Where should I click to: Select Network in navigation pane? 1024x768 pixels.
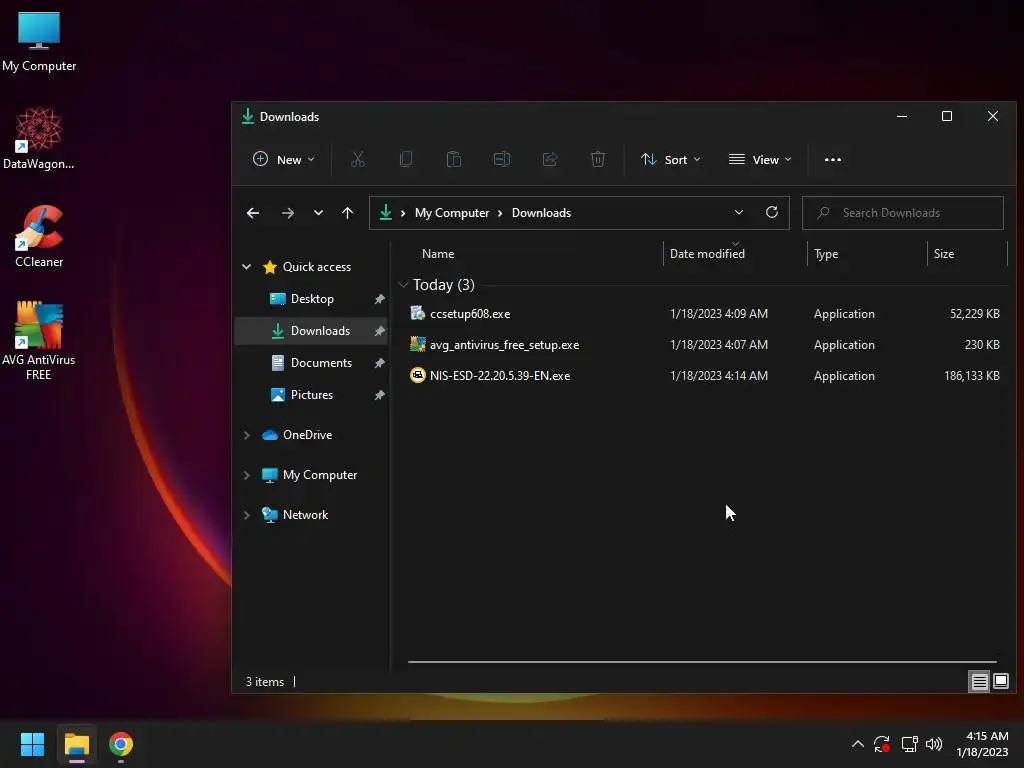pos(305,515)
